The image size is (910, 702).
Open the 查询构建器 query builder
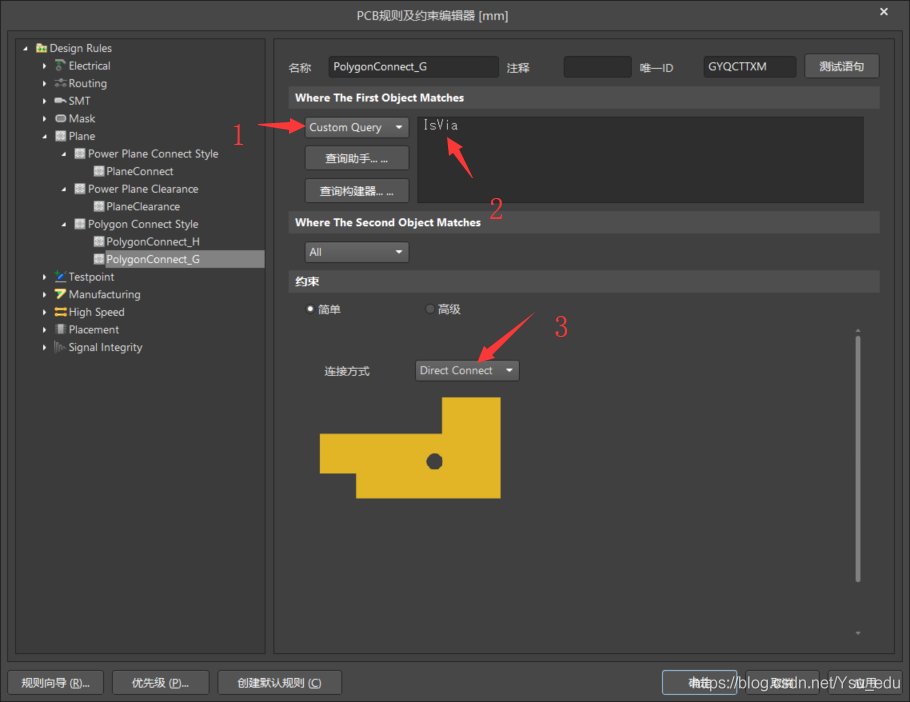pyautogui.click(x=356, y=191)
